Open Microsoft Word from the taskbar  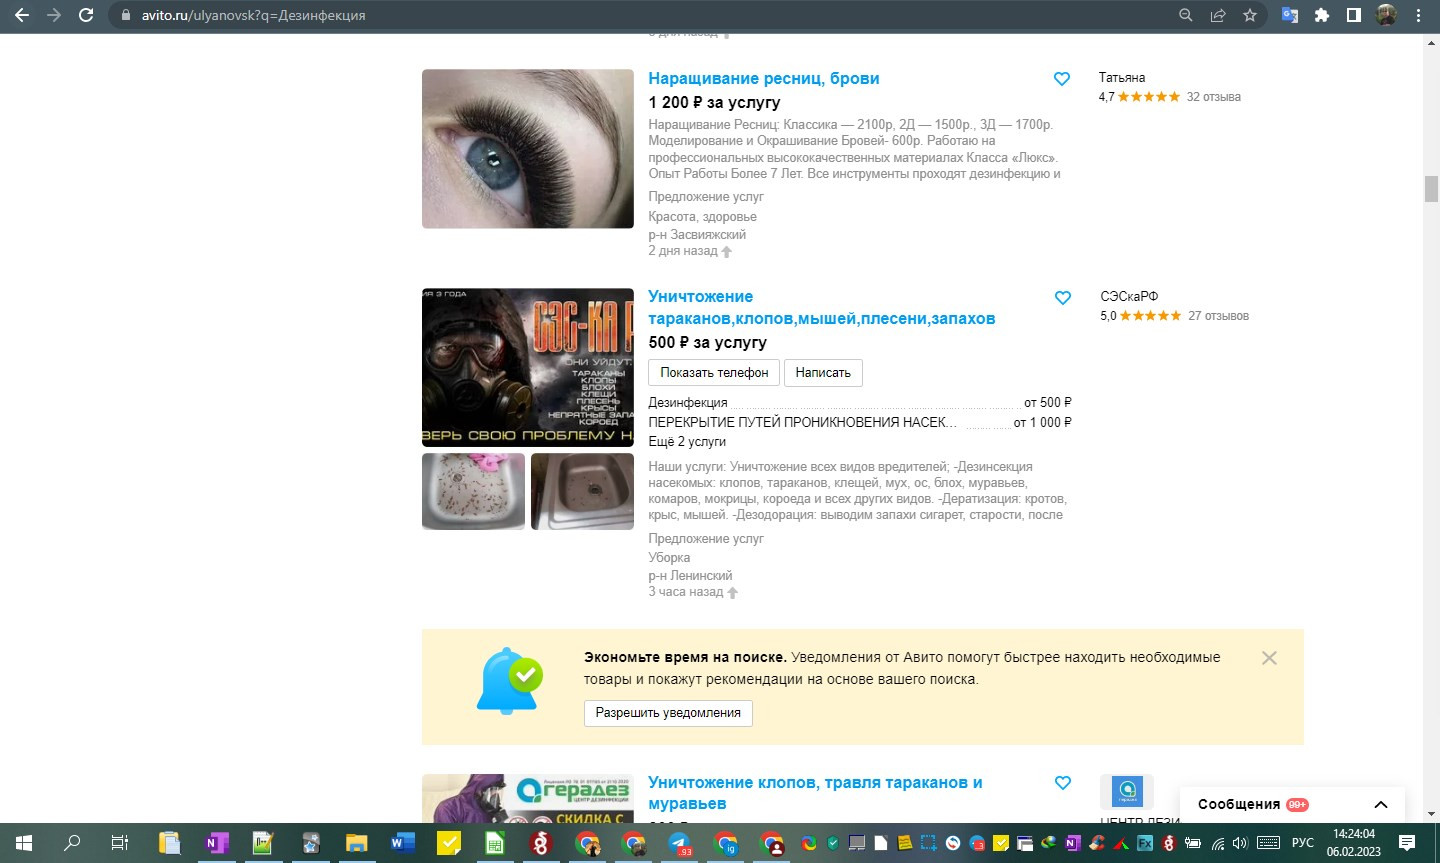(402, 843)
